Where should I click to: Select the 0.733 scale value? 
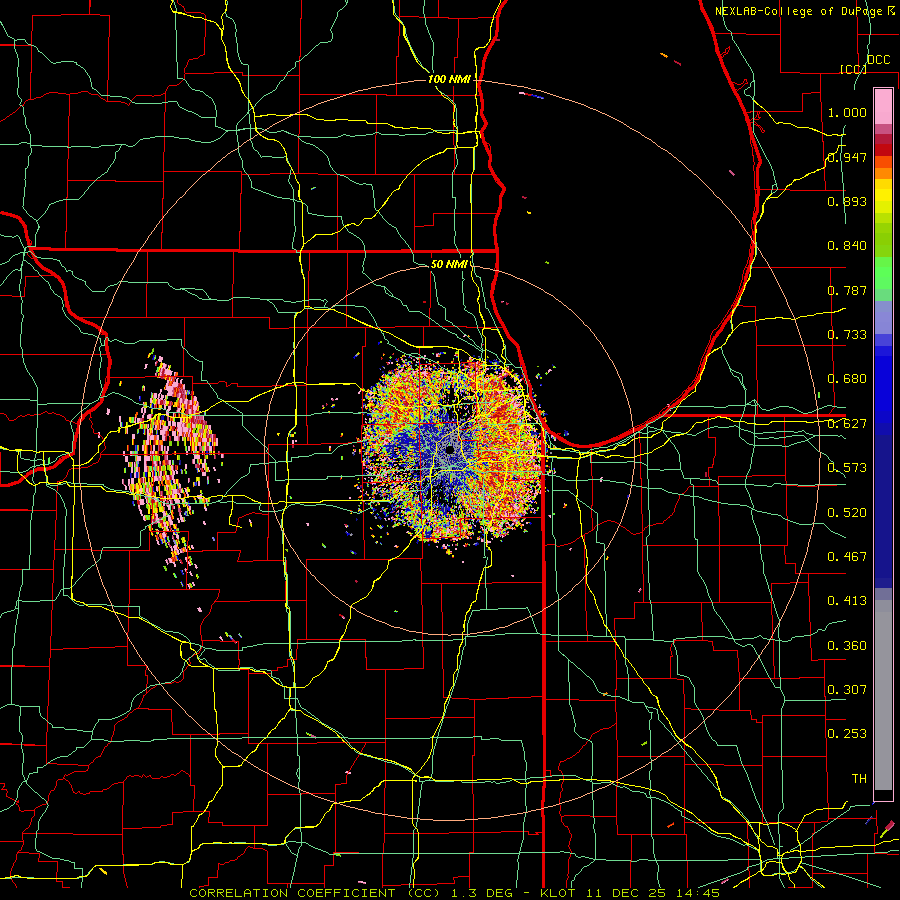tap(847, 335)
